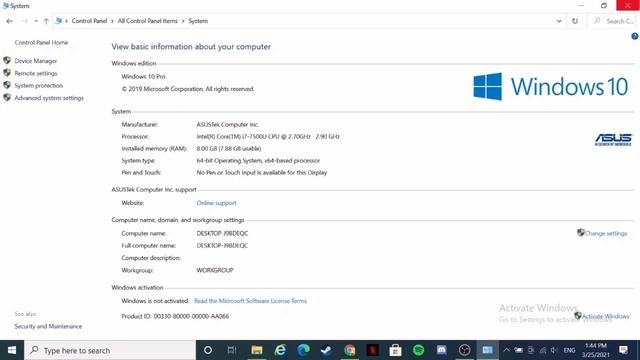Open the clock showing 1:44 PM
640x360 pixels.
pyautogui.click(x=596, y=350)
